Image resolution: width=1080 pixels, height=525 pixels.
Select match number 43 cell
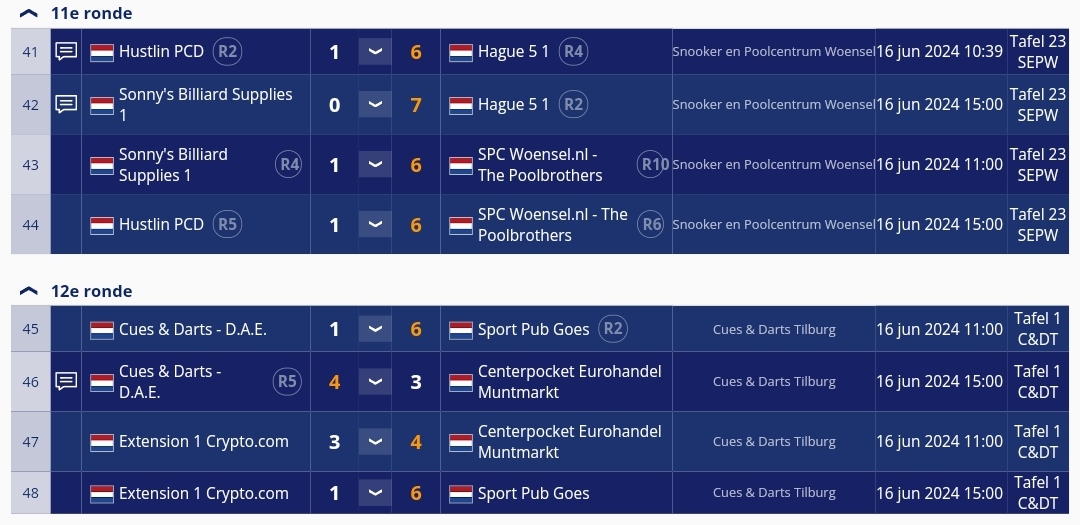pos(31,165)
